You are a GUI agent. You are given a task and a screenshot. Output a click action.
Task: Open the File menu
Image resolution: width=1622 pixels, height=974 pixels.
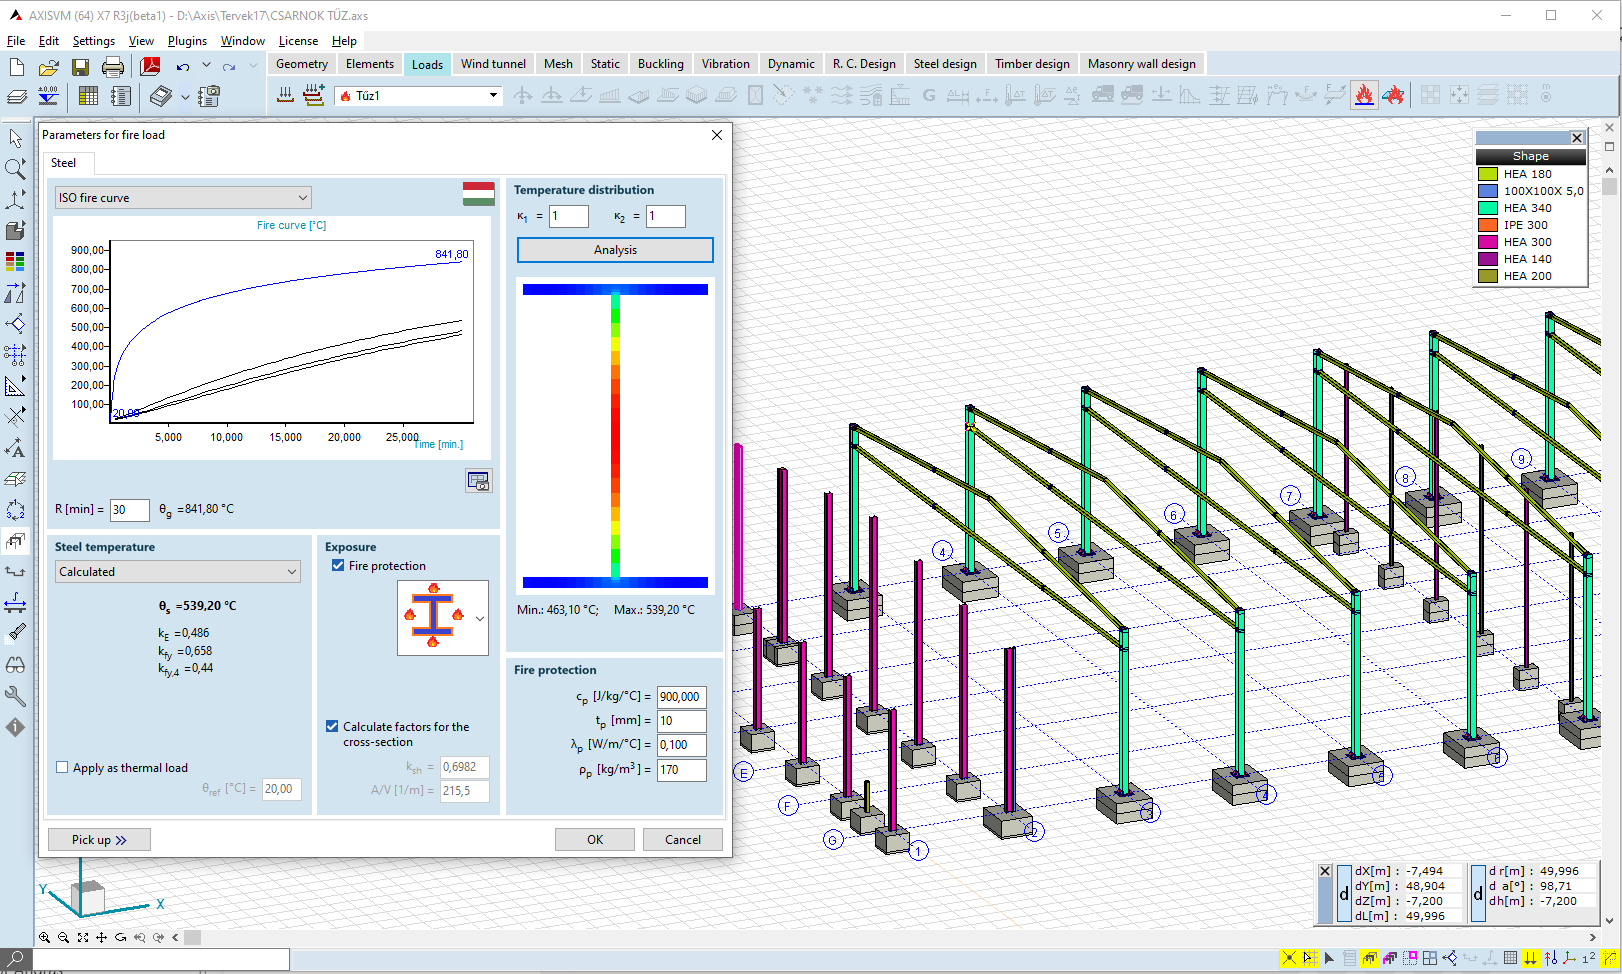[16, 41]
